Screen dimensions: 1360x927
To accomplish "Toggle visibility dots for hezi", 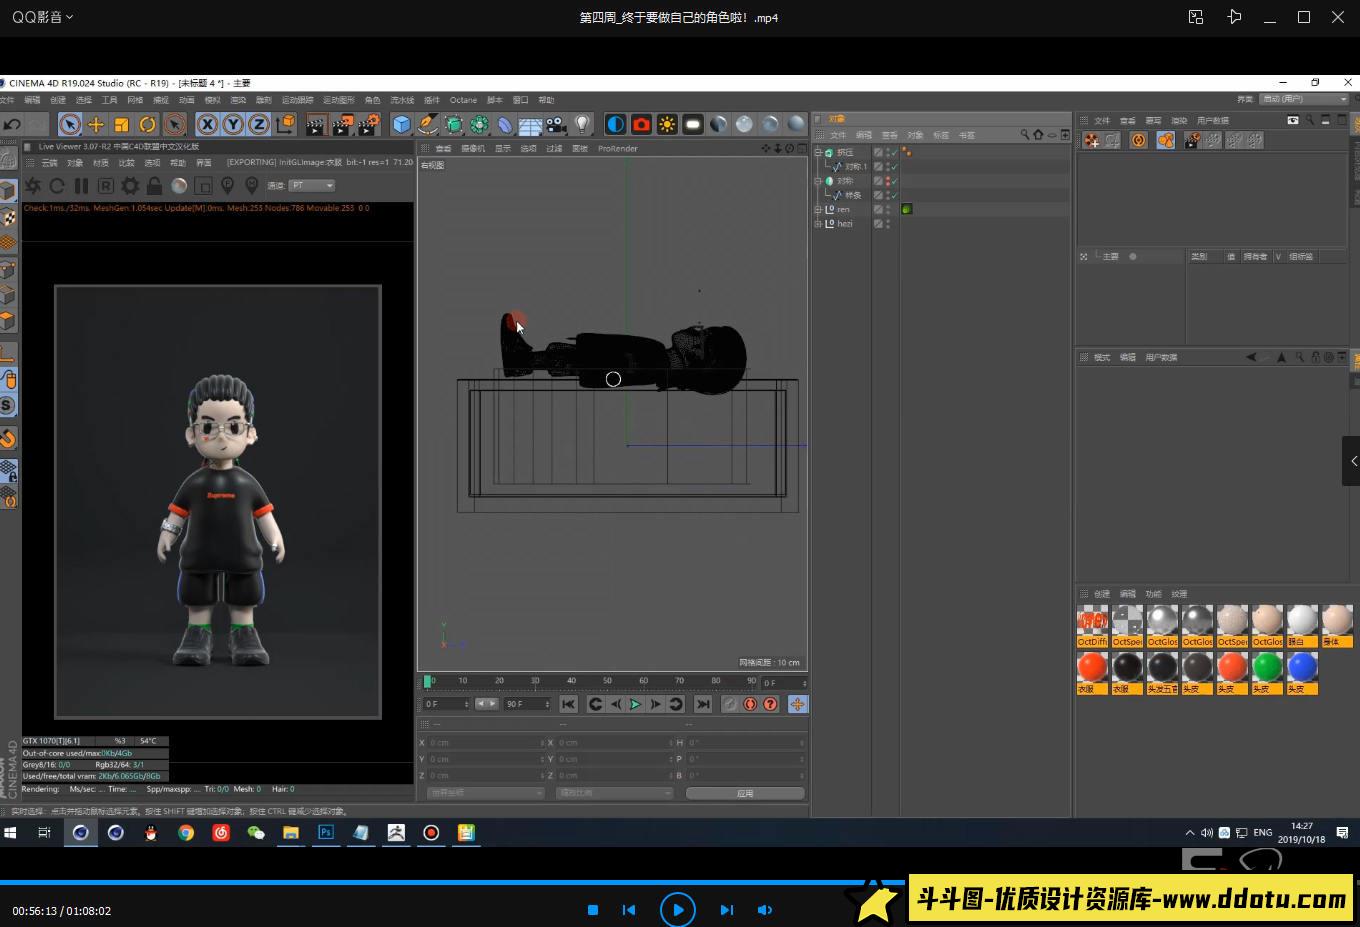I will click(x=888, y=223).
